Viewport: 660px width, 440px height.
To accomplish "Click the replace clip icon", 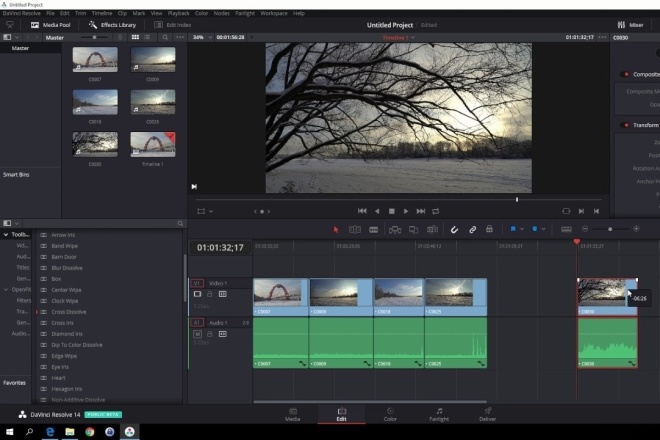I will (432, 229).
